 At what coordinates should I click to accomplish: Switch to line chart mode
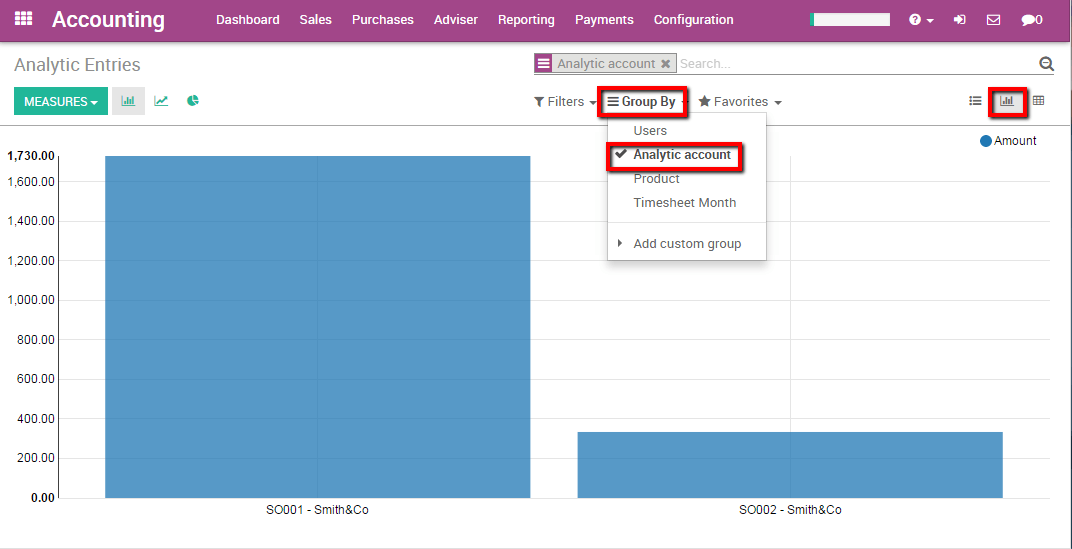click(x=161, y=101)
